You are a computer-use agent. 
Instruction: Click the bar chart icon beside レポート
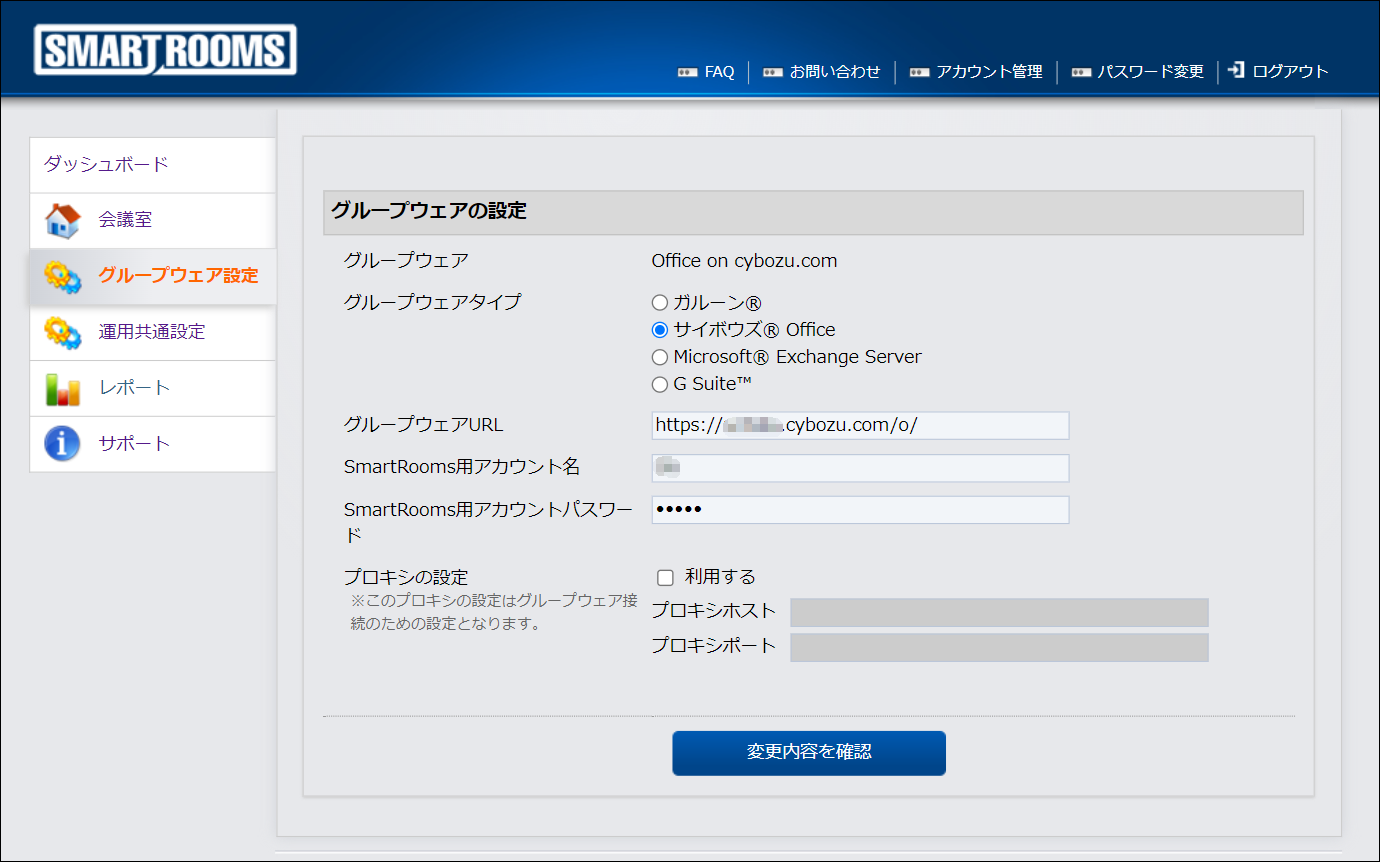(62, 389)
